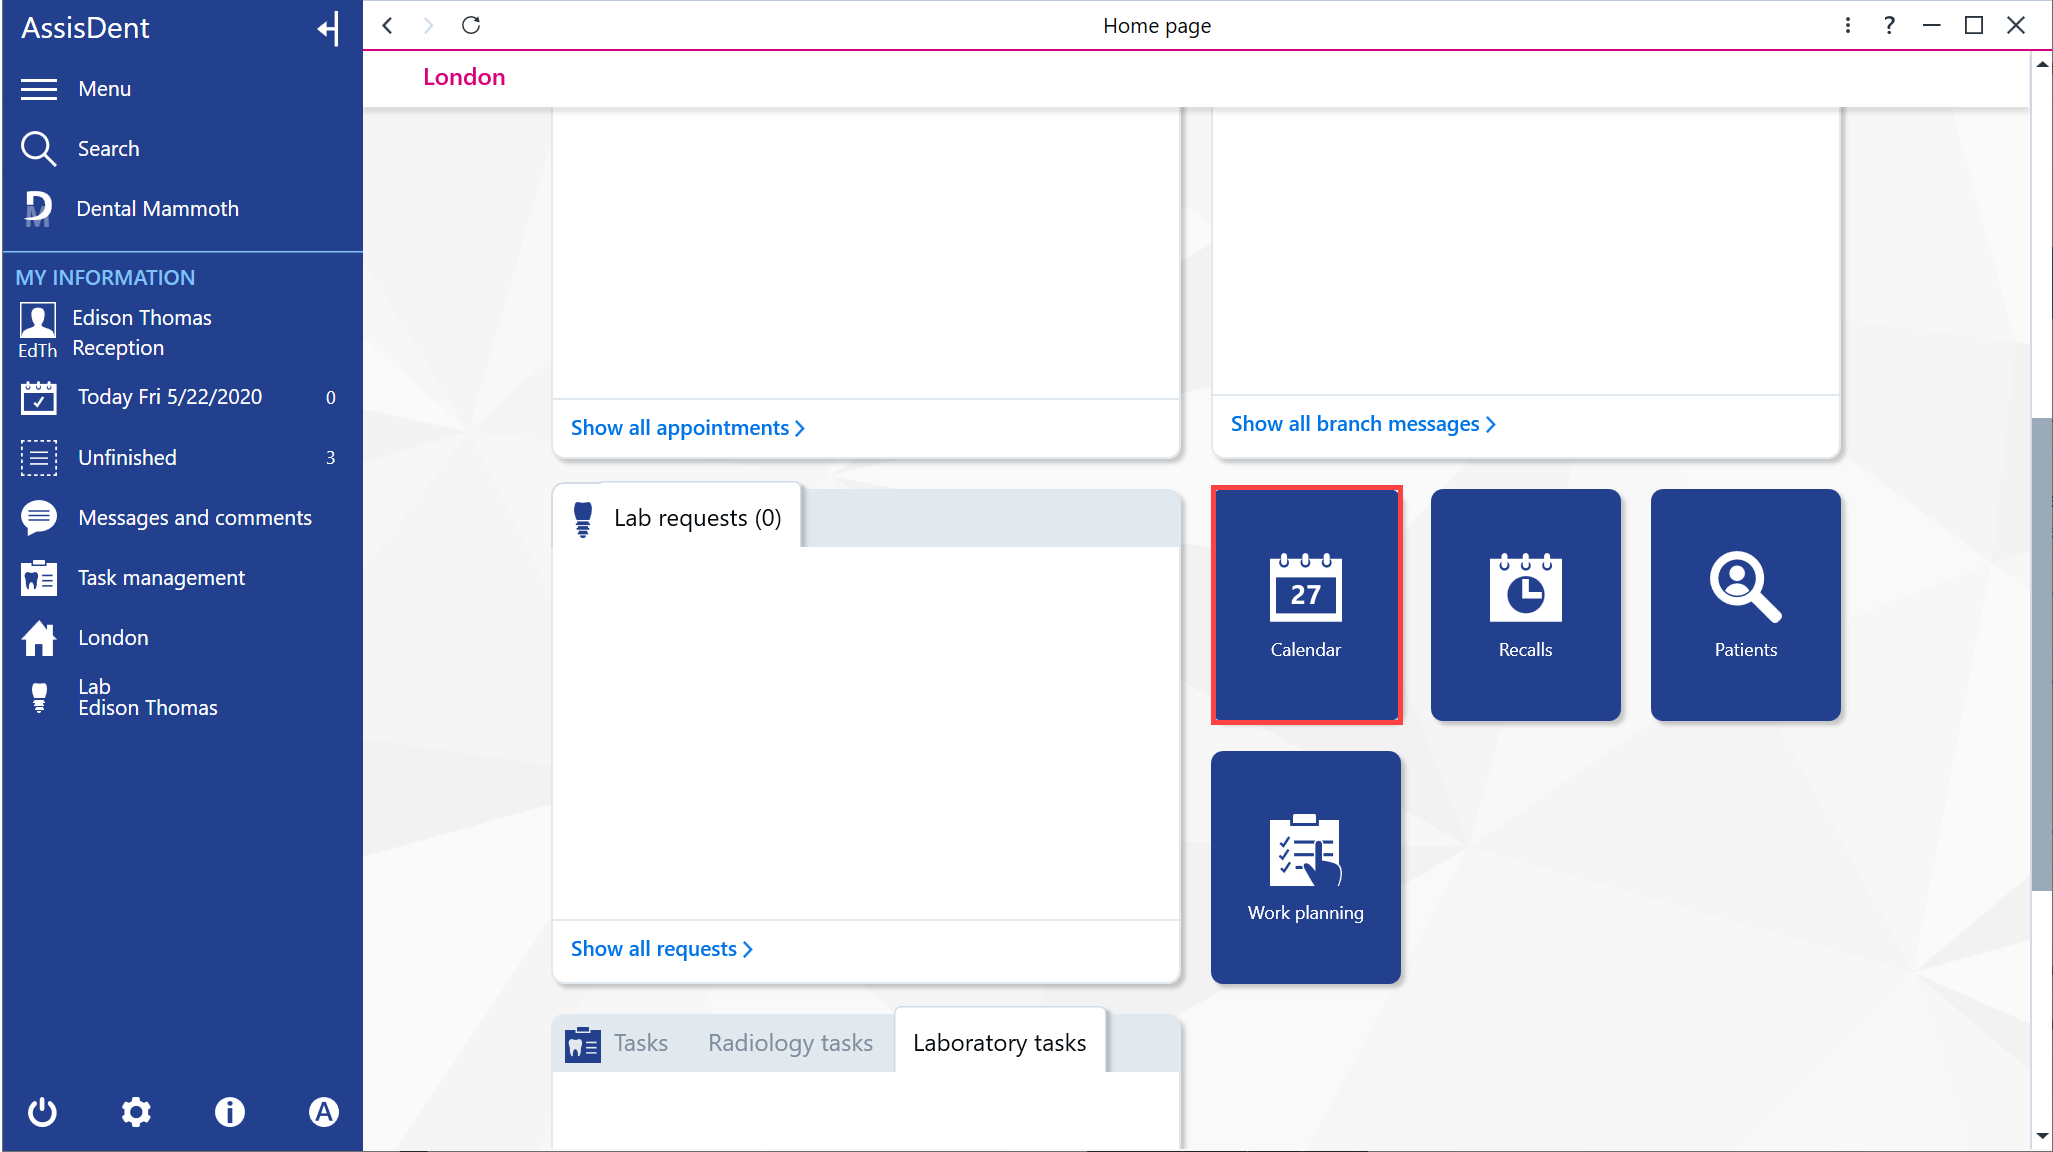This screenshot has width=2053, height=1152.
Task: Open the three-dot options menu
Action: click(1847, 25)
